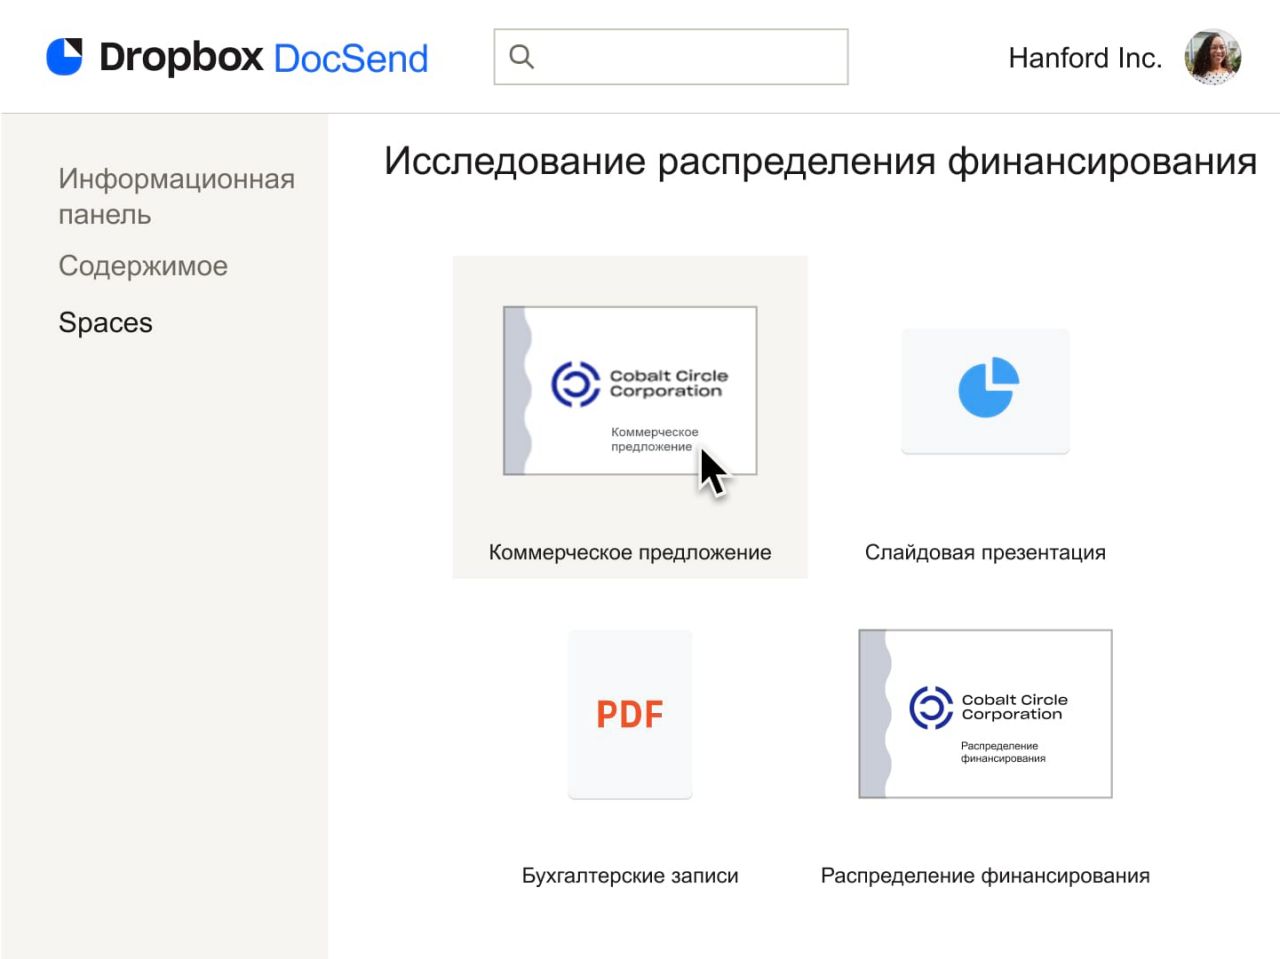Open the Коммерческое предложение document link
Image resolution: width=1280 pixels, height=959 pixels.
pos(629,551)
